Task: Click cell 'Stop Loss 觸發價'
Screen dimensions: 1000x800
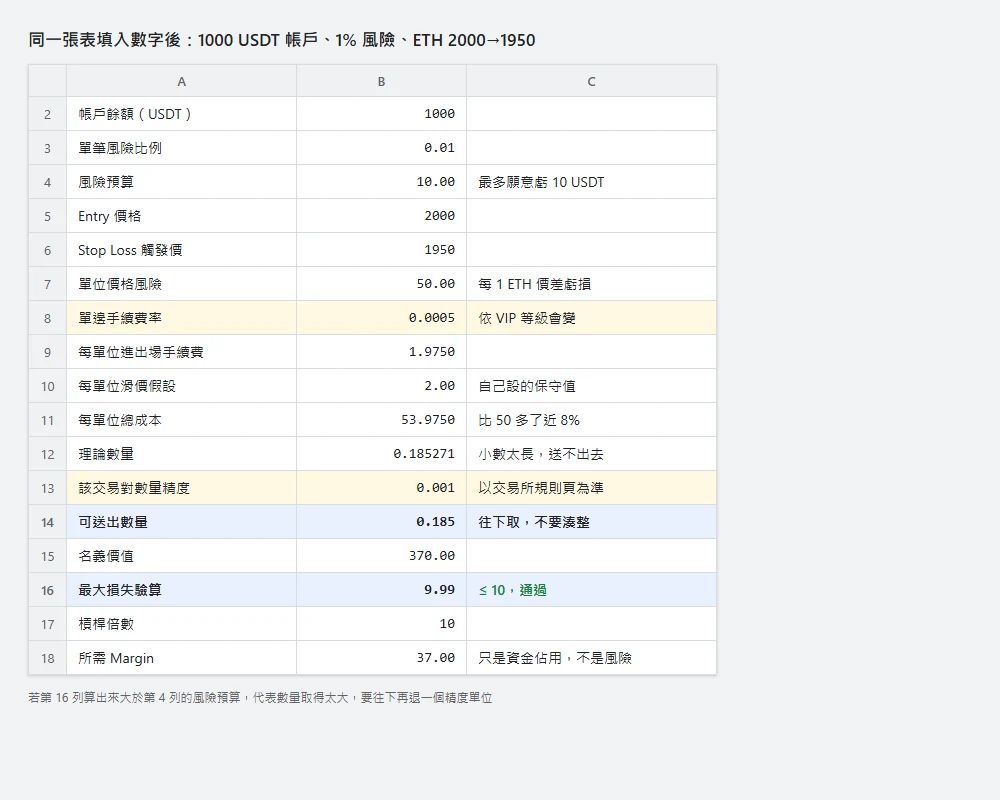Action: click(x=182, y=250)
